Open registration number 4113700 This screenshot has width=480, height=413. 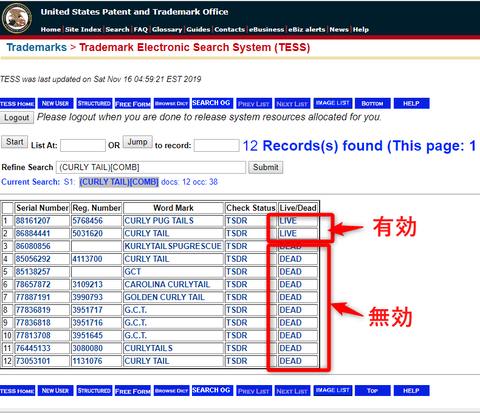(88, 259)
